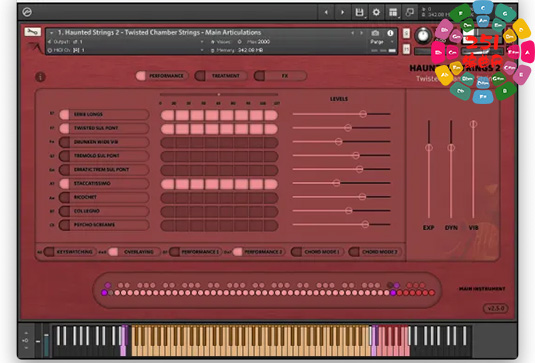
Task: Click the master tune knob
Action: [x=423, y=35]
